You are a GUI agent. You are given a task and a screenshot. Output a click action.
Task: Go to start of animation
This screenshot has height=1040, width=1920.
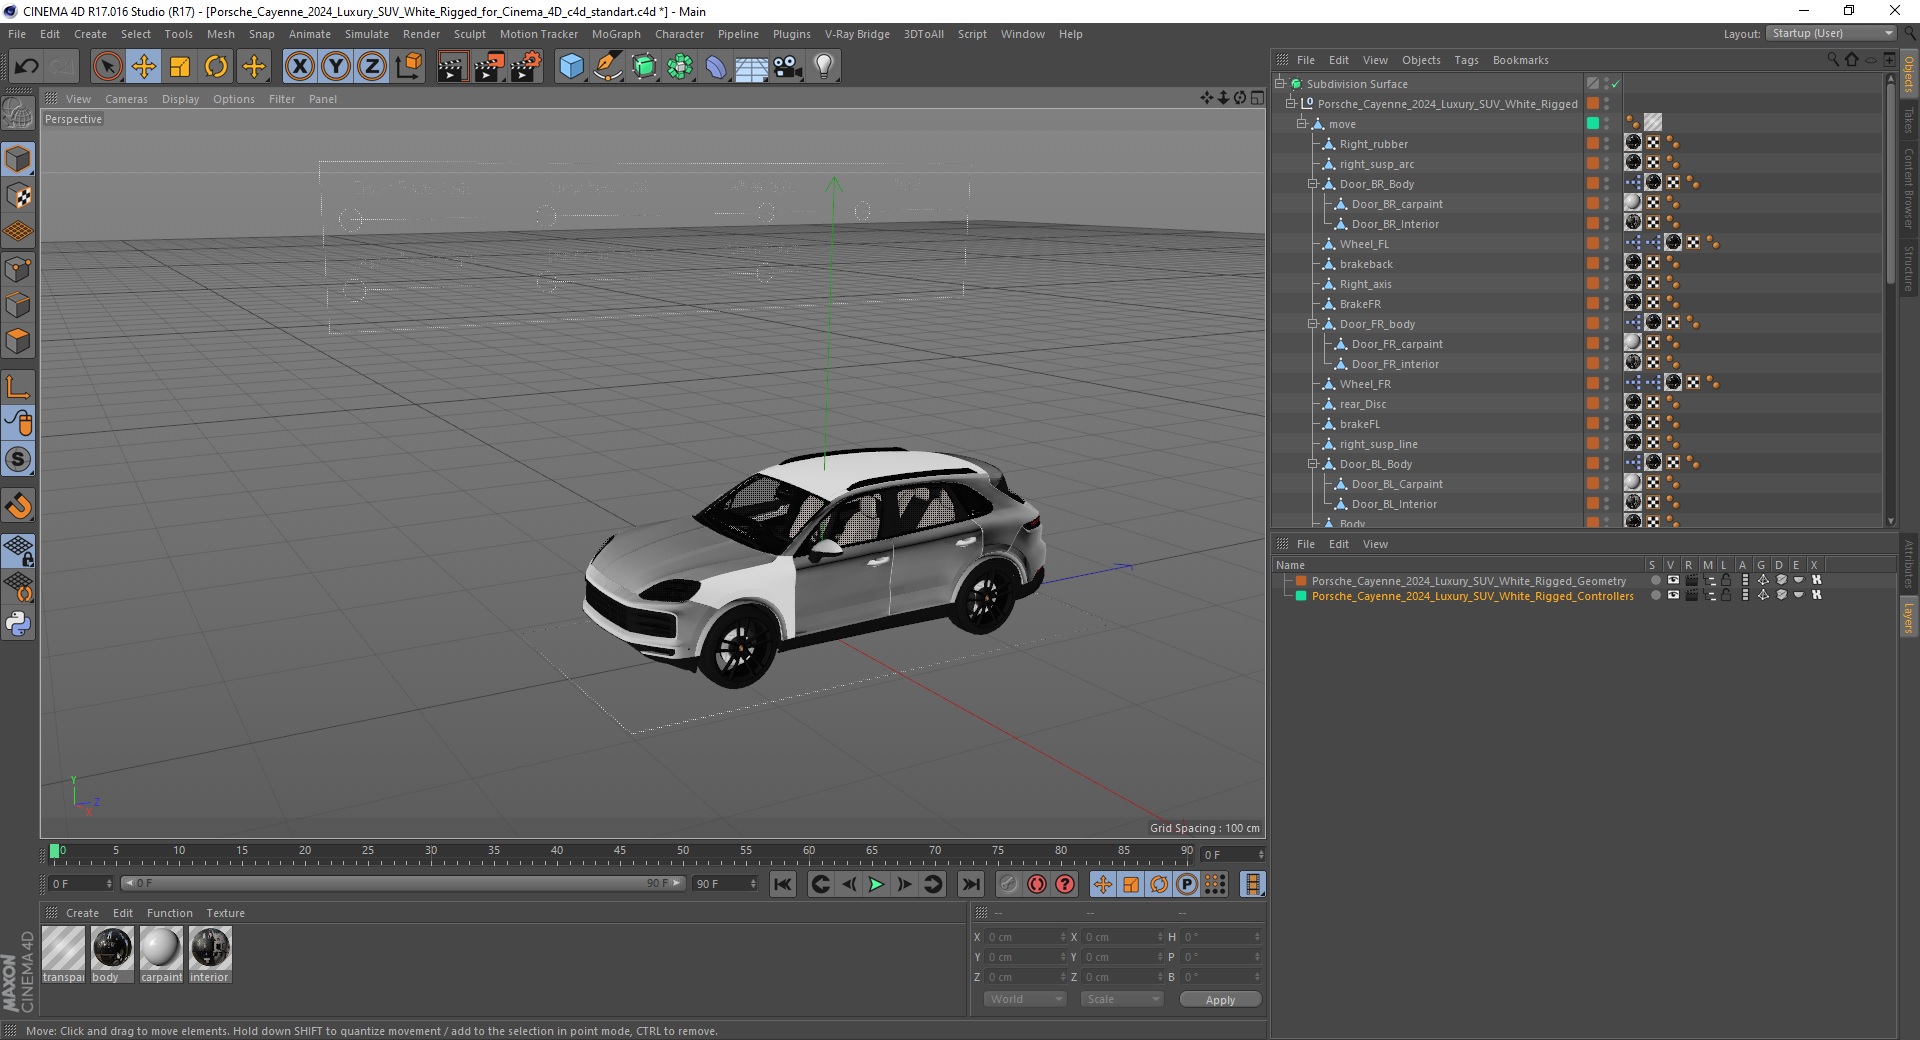pos(783,884)
